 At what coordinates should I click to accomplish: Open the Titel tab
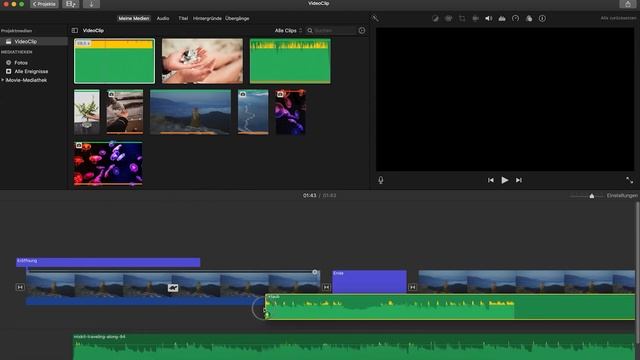point(183,18)
